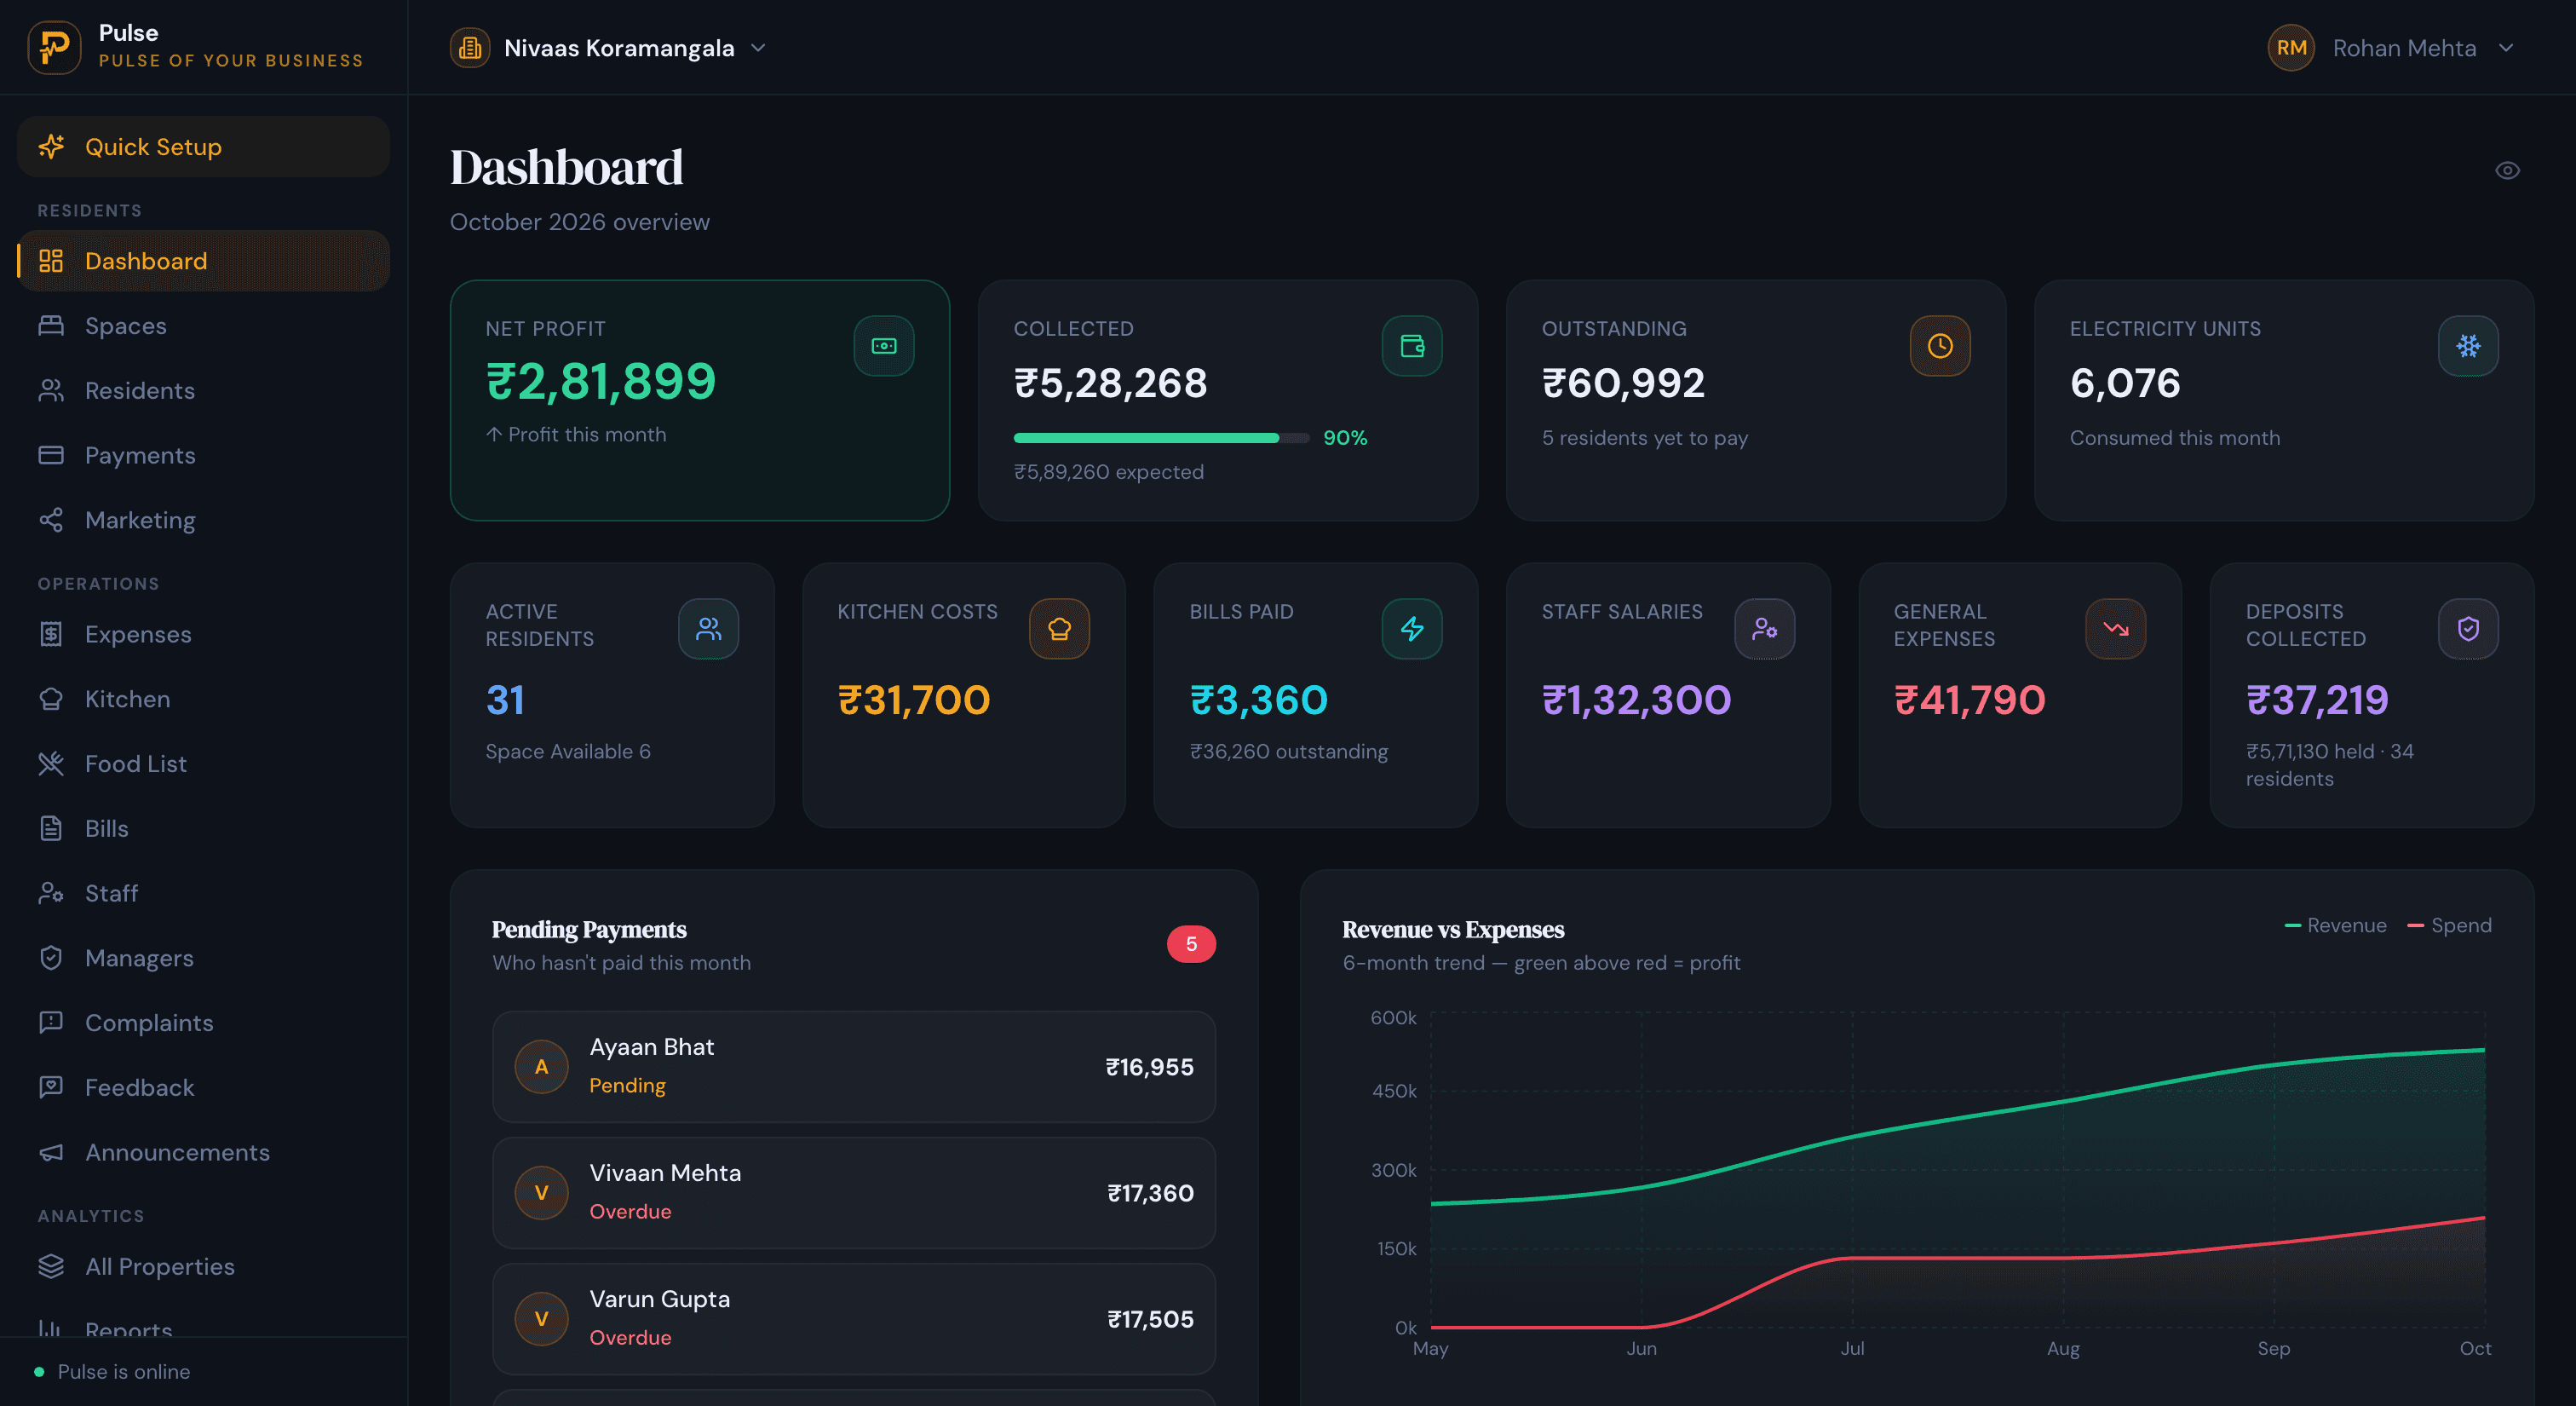This screenshot has height=1406, width=2576.
Task: Click the Net Profit cash icon
Action: coord(884,346)
